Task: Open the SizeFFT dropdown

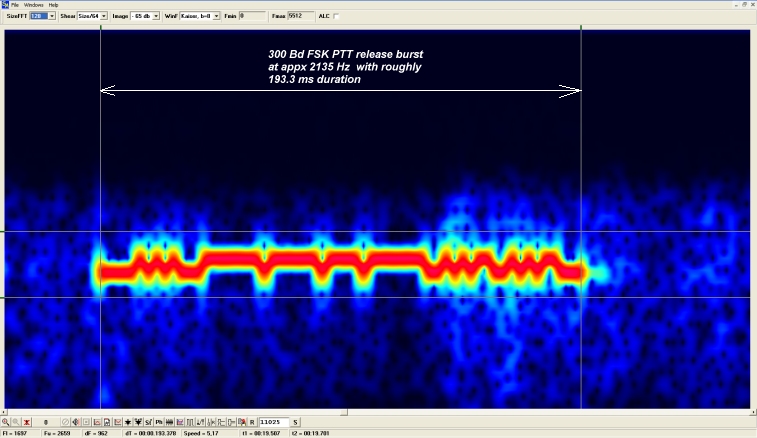Action: [x=53, y=16]
